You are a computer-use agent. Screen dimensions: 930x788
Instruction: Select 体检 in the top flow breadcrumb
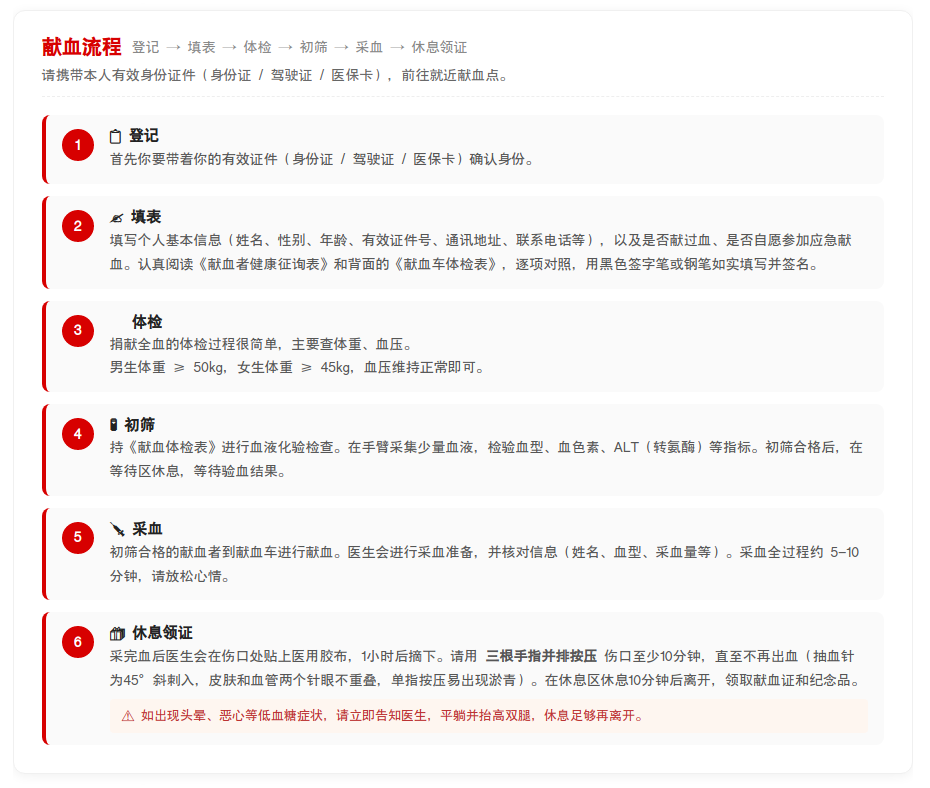(257, 47)
